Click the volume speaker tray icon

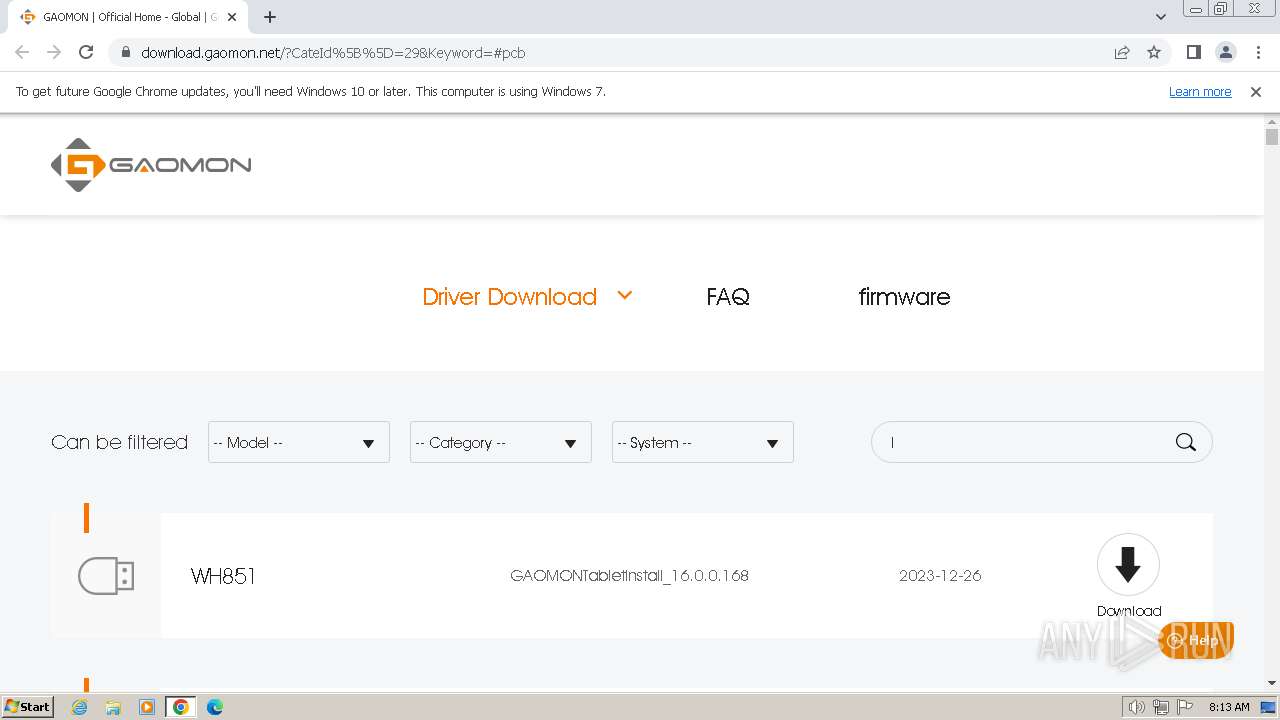1137,707
